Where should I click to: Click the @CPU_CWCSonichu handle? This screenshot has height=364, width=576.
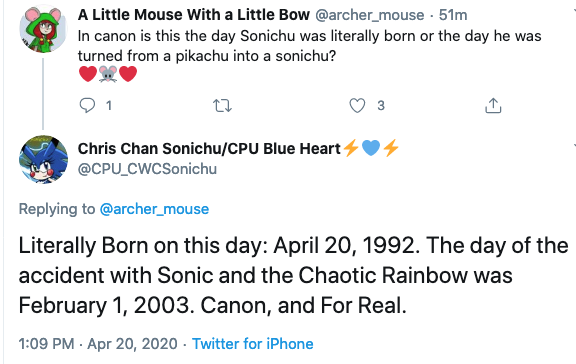[147, 169]
